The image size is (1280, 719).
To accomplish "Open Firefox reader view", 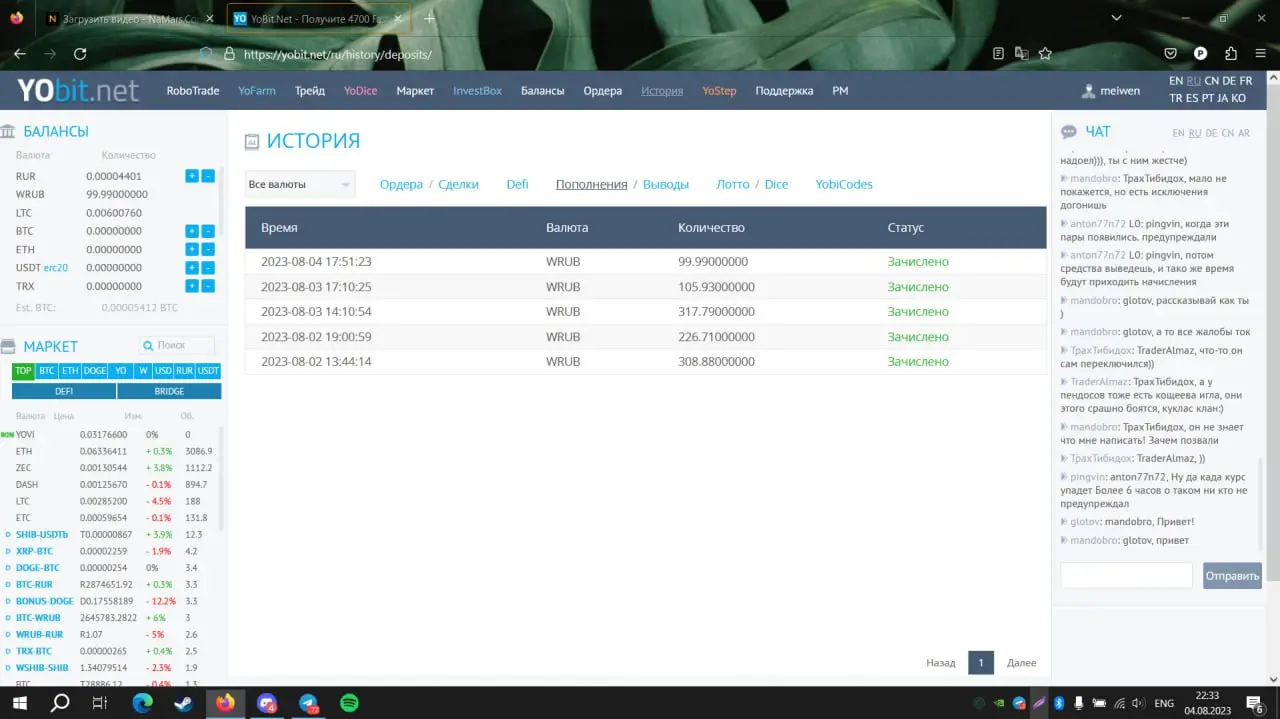I will 998,54.
